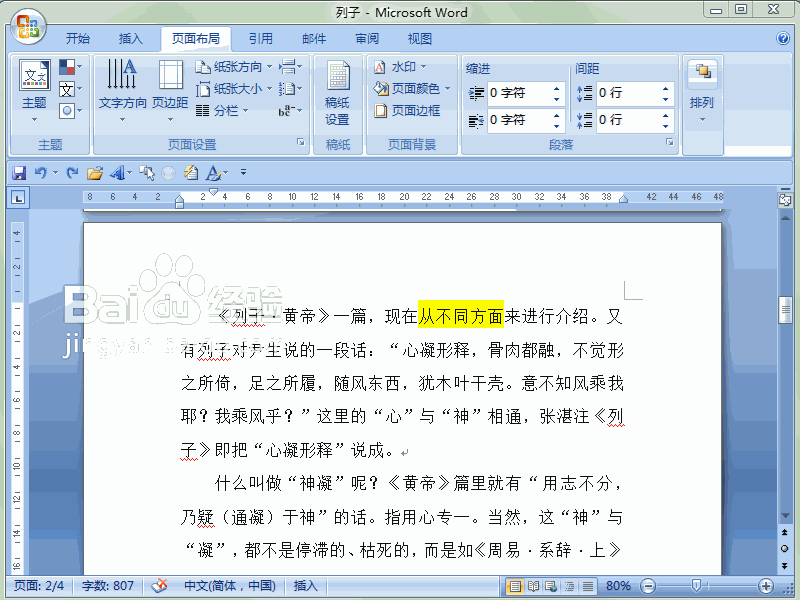Viewport: 800px width, 600px height.
Task: Open theme fonts dropdown
Action: pyautogui.click(x=70, y=89)
